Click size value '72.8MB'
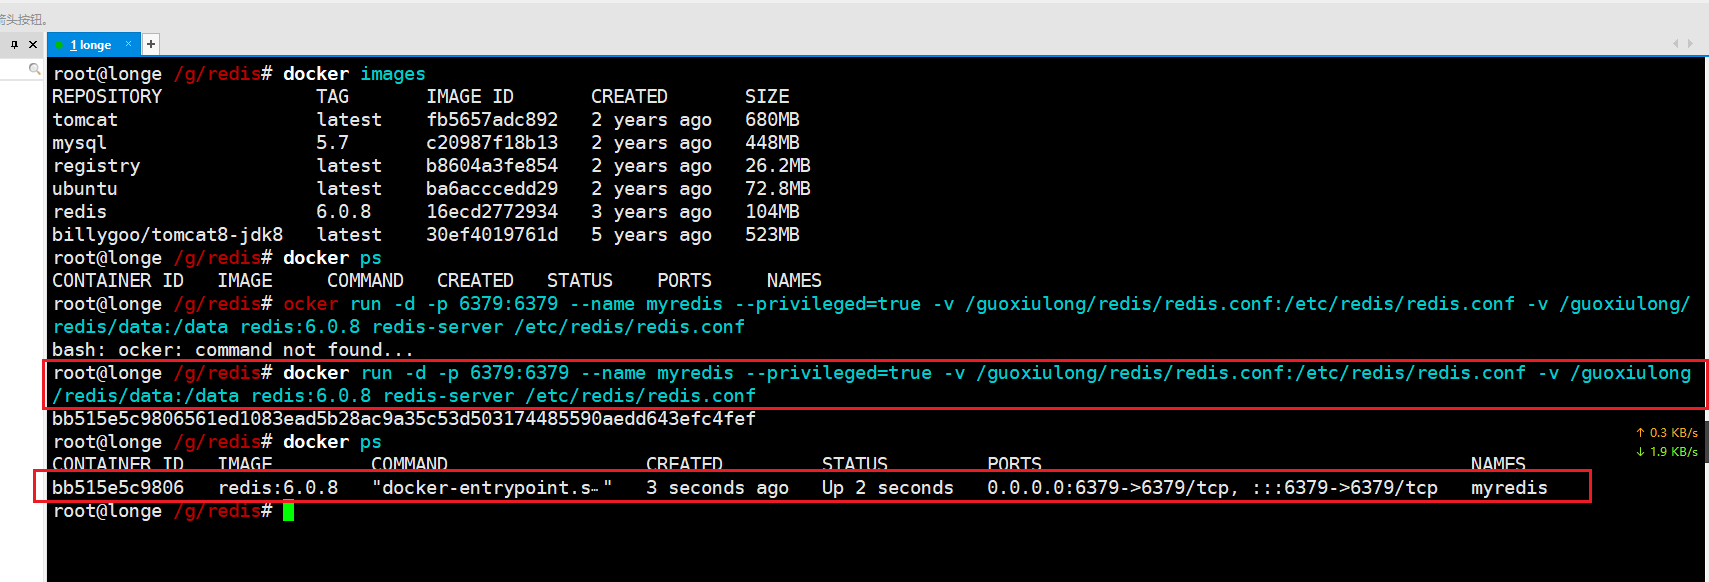 tap(778, 189)
